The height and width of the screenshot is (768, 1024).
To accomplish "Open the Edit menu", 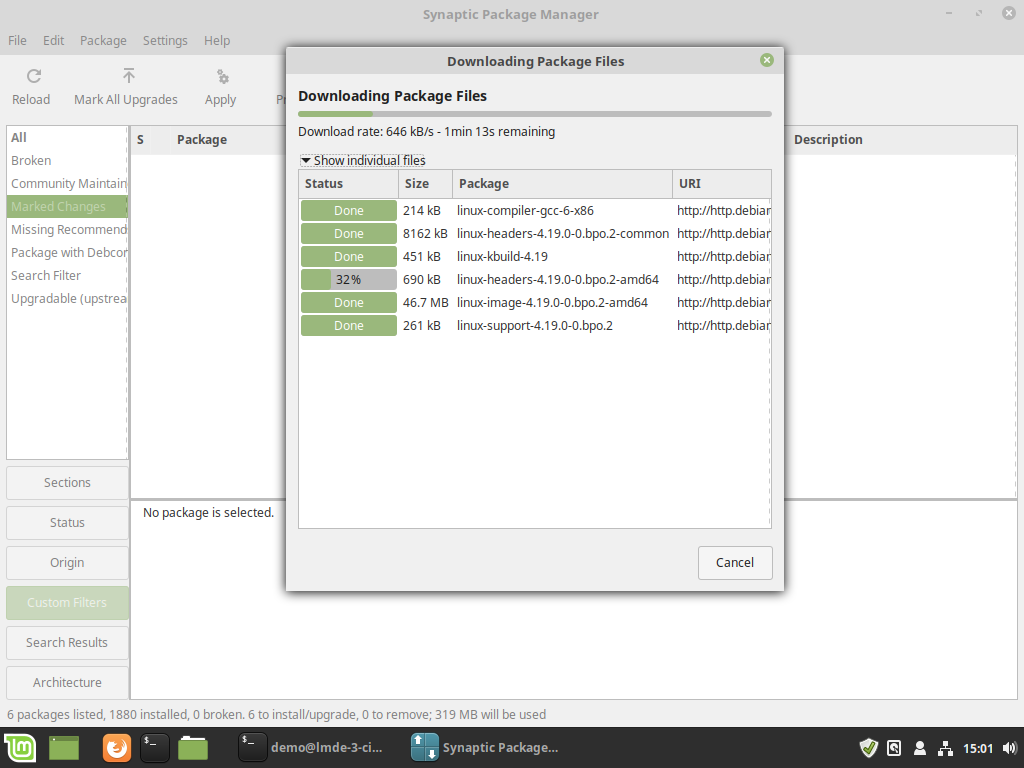I will pyautogui.click(x=54, y=40).
